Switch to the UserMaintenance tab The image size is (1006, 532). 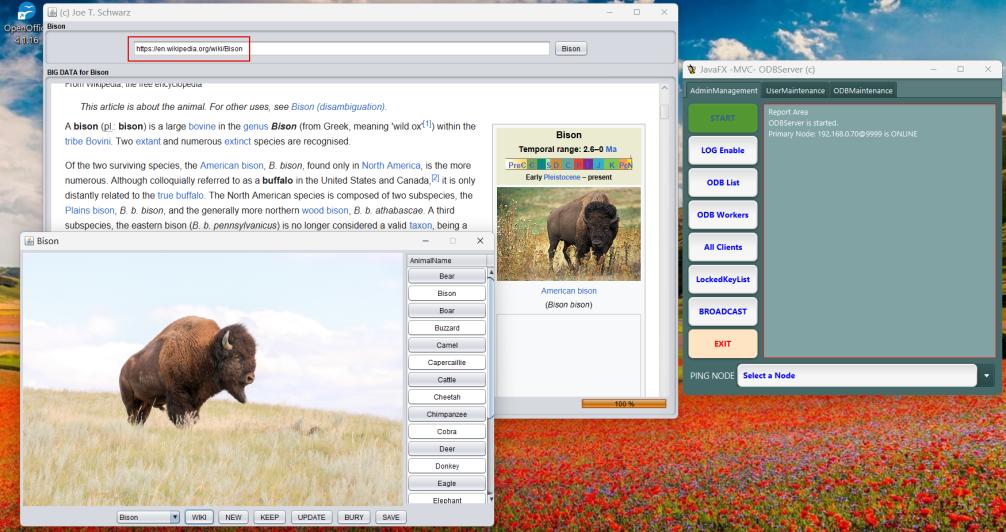(x=796, y=91)
